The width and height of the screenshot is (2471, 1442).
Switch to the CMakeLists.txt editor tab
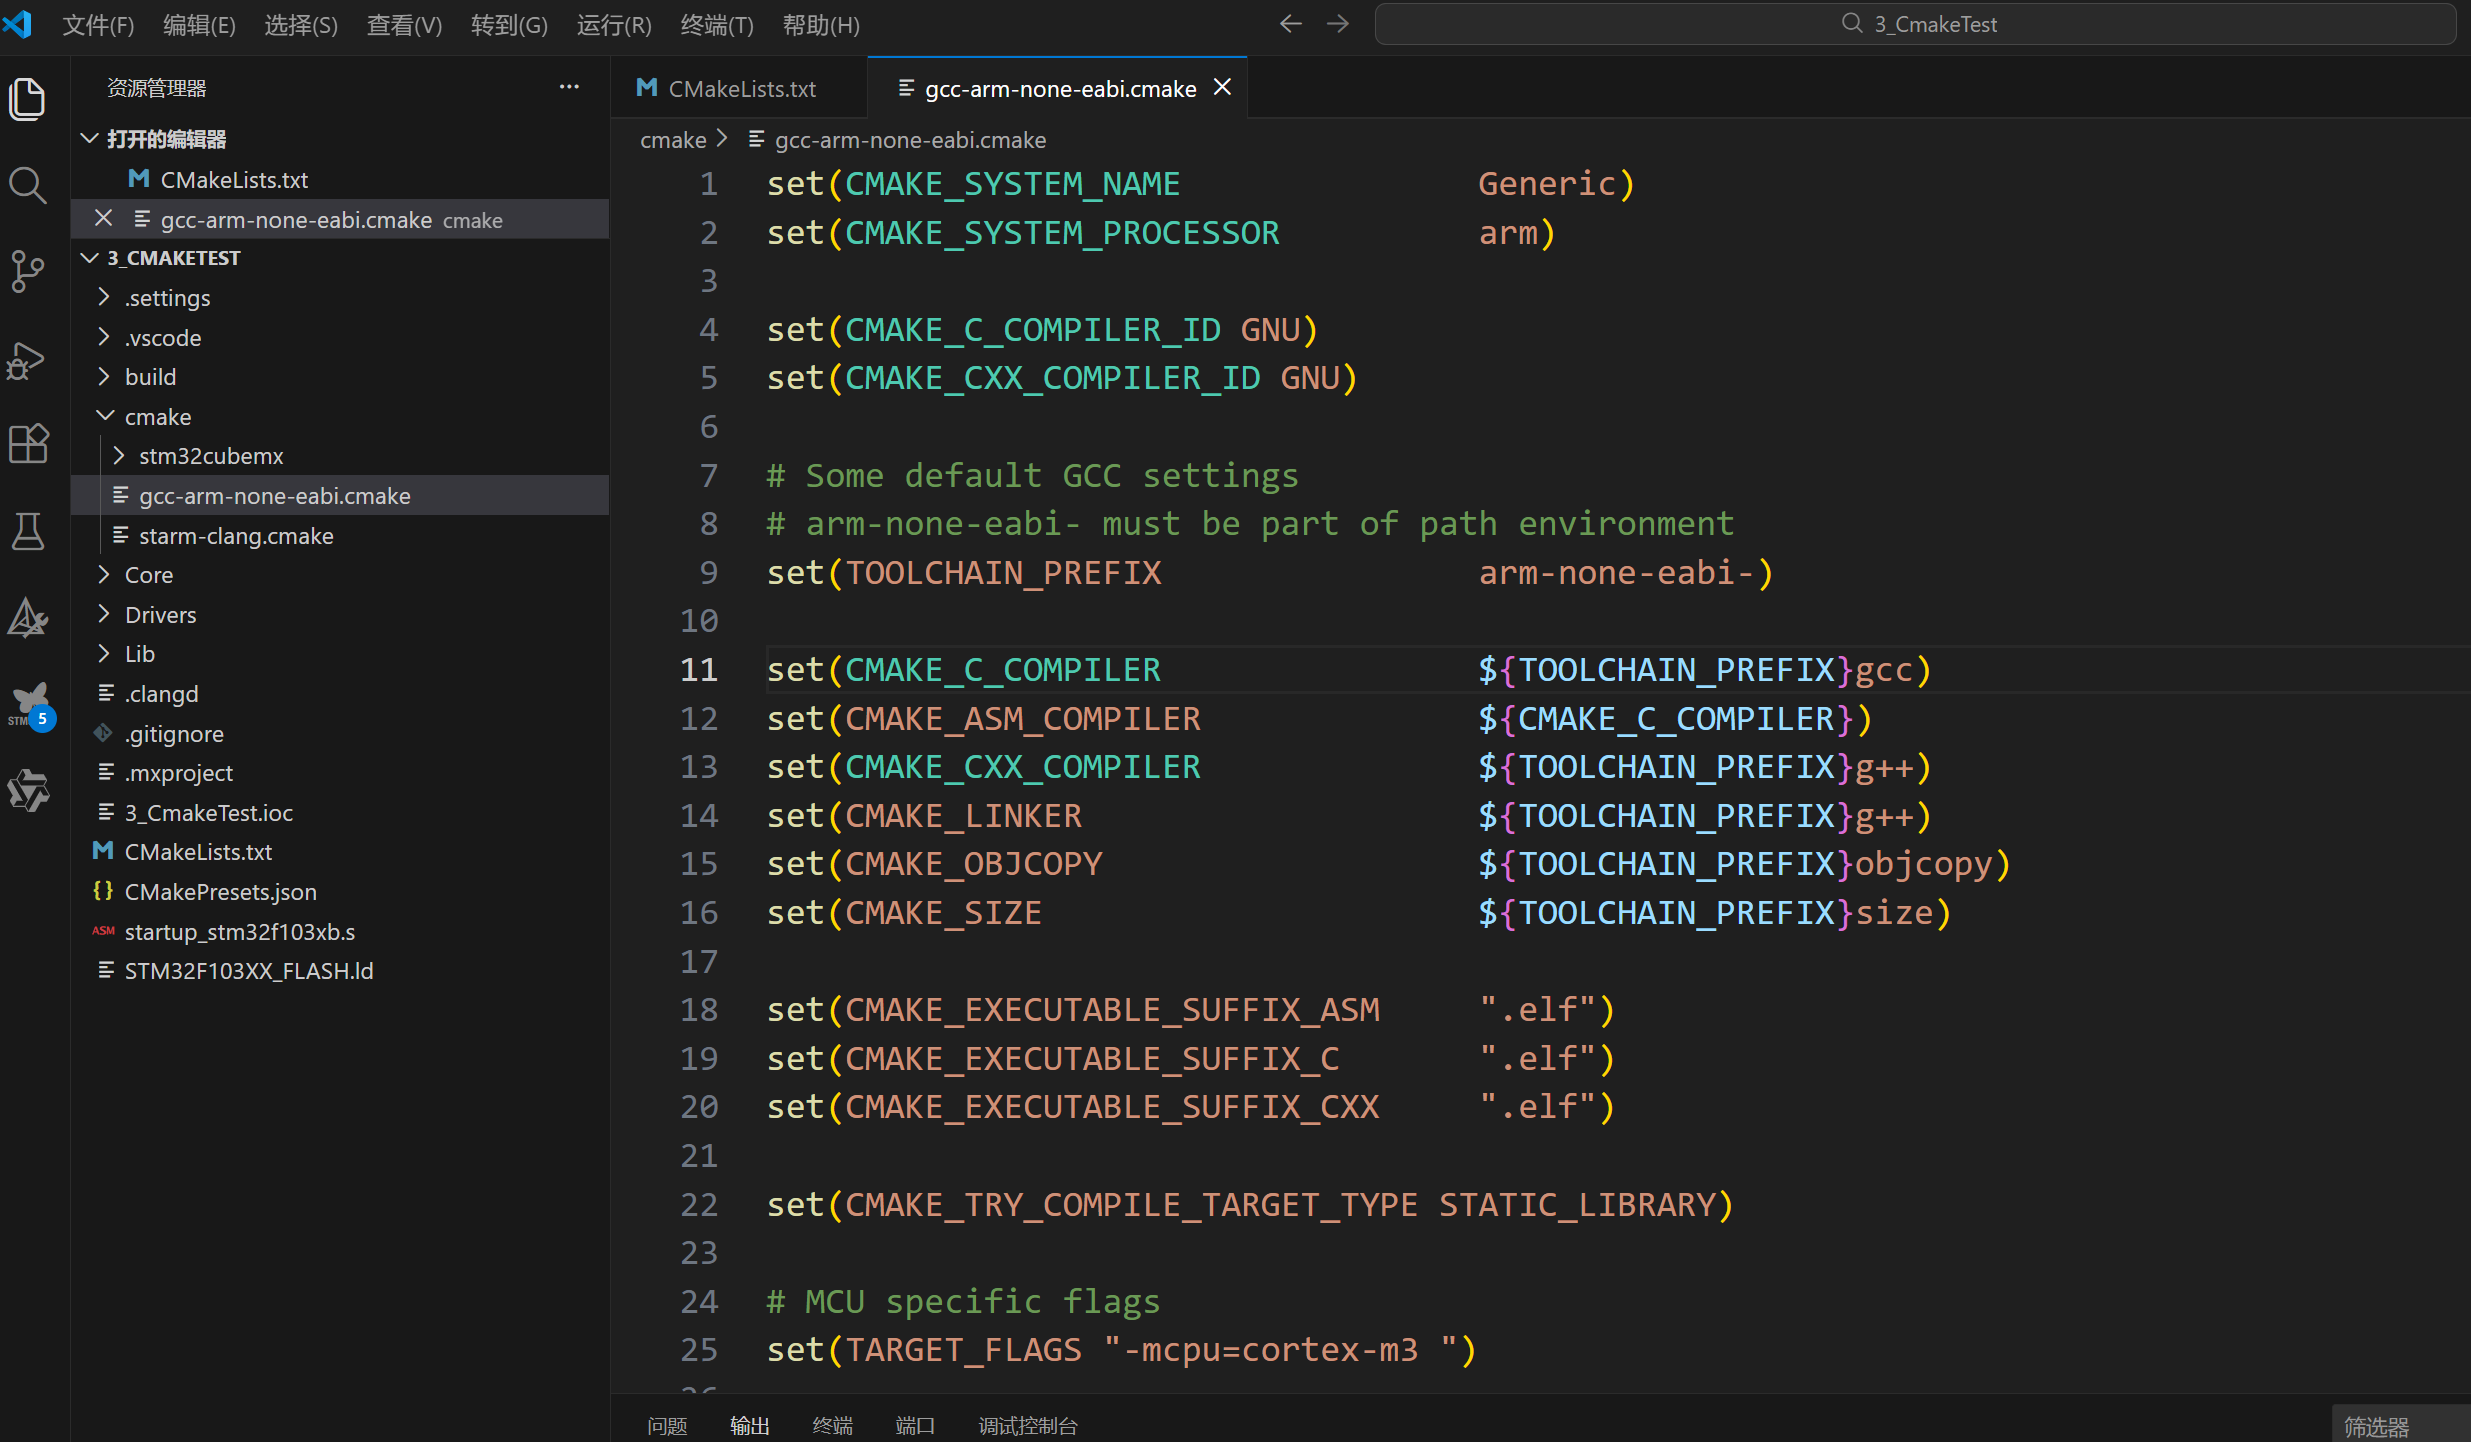pyautogui.click(x=740, y=88)
